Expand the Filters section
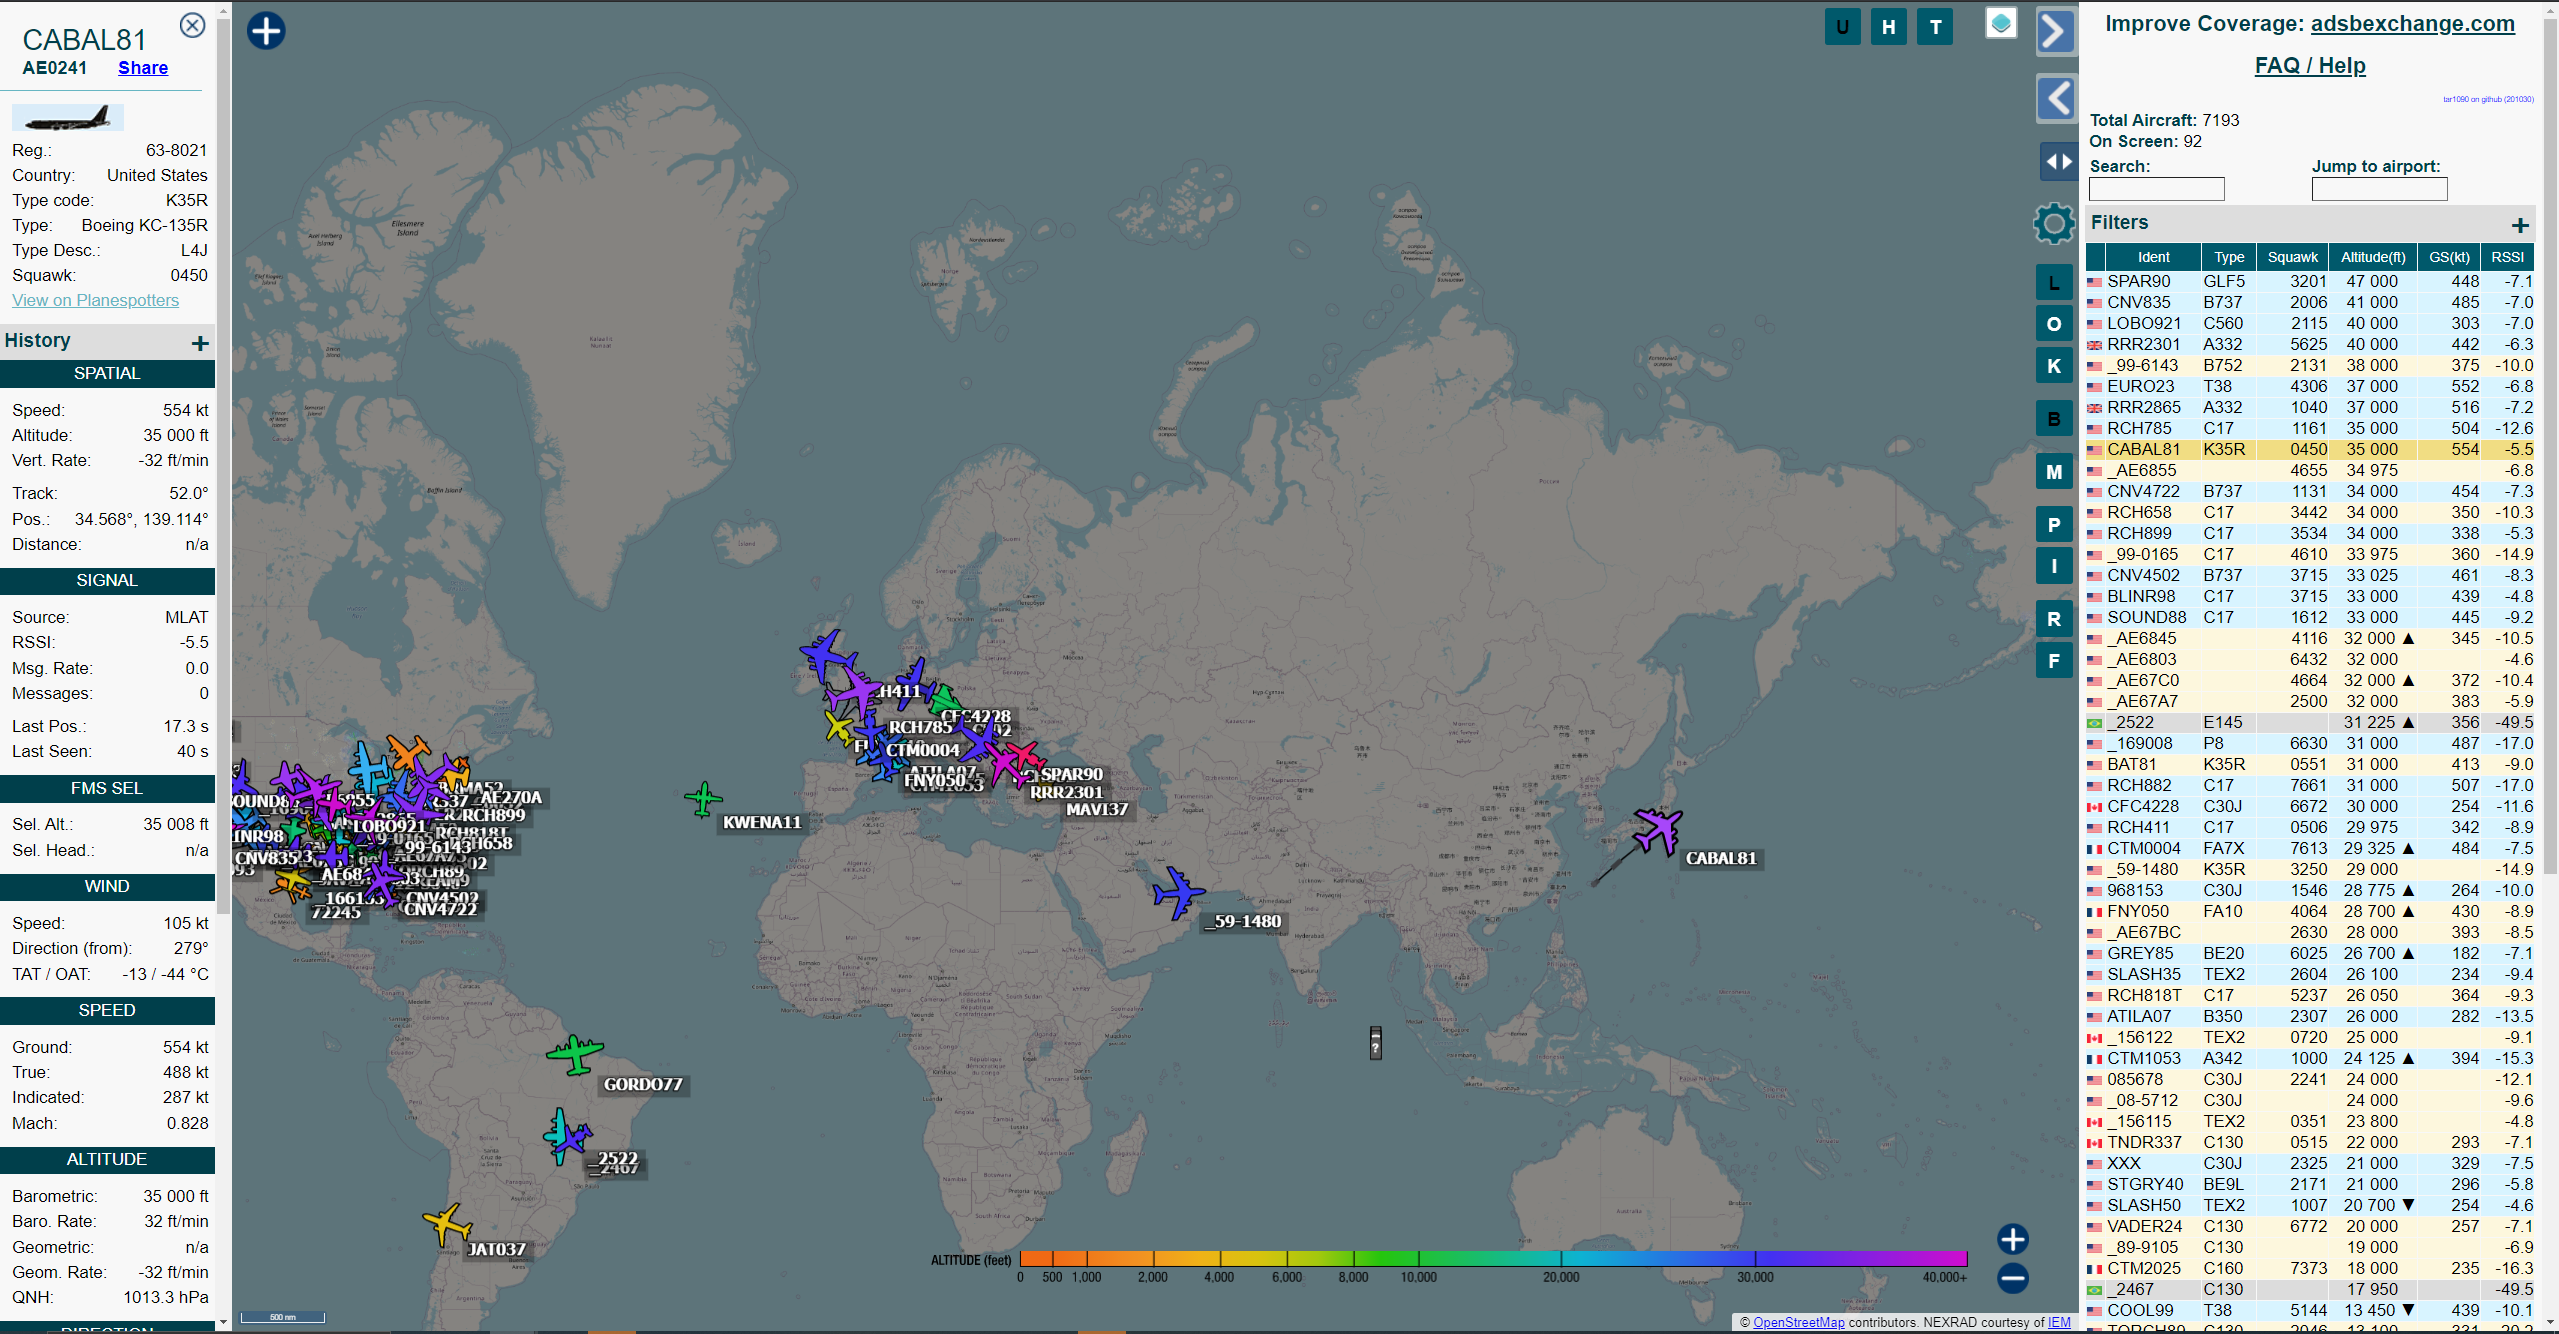2559x1334 pixels. pos(2520,225)
